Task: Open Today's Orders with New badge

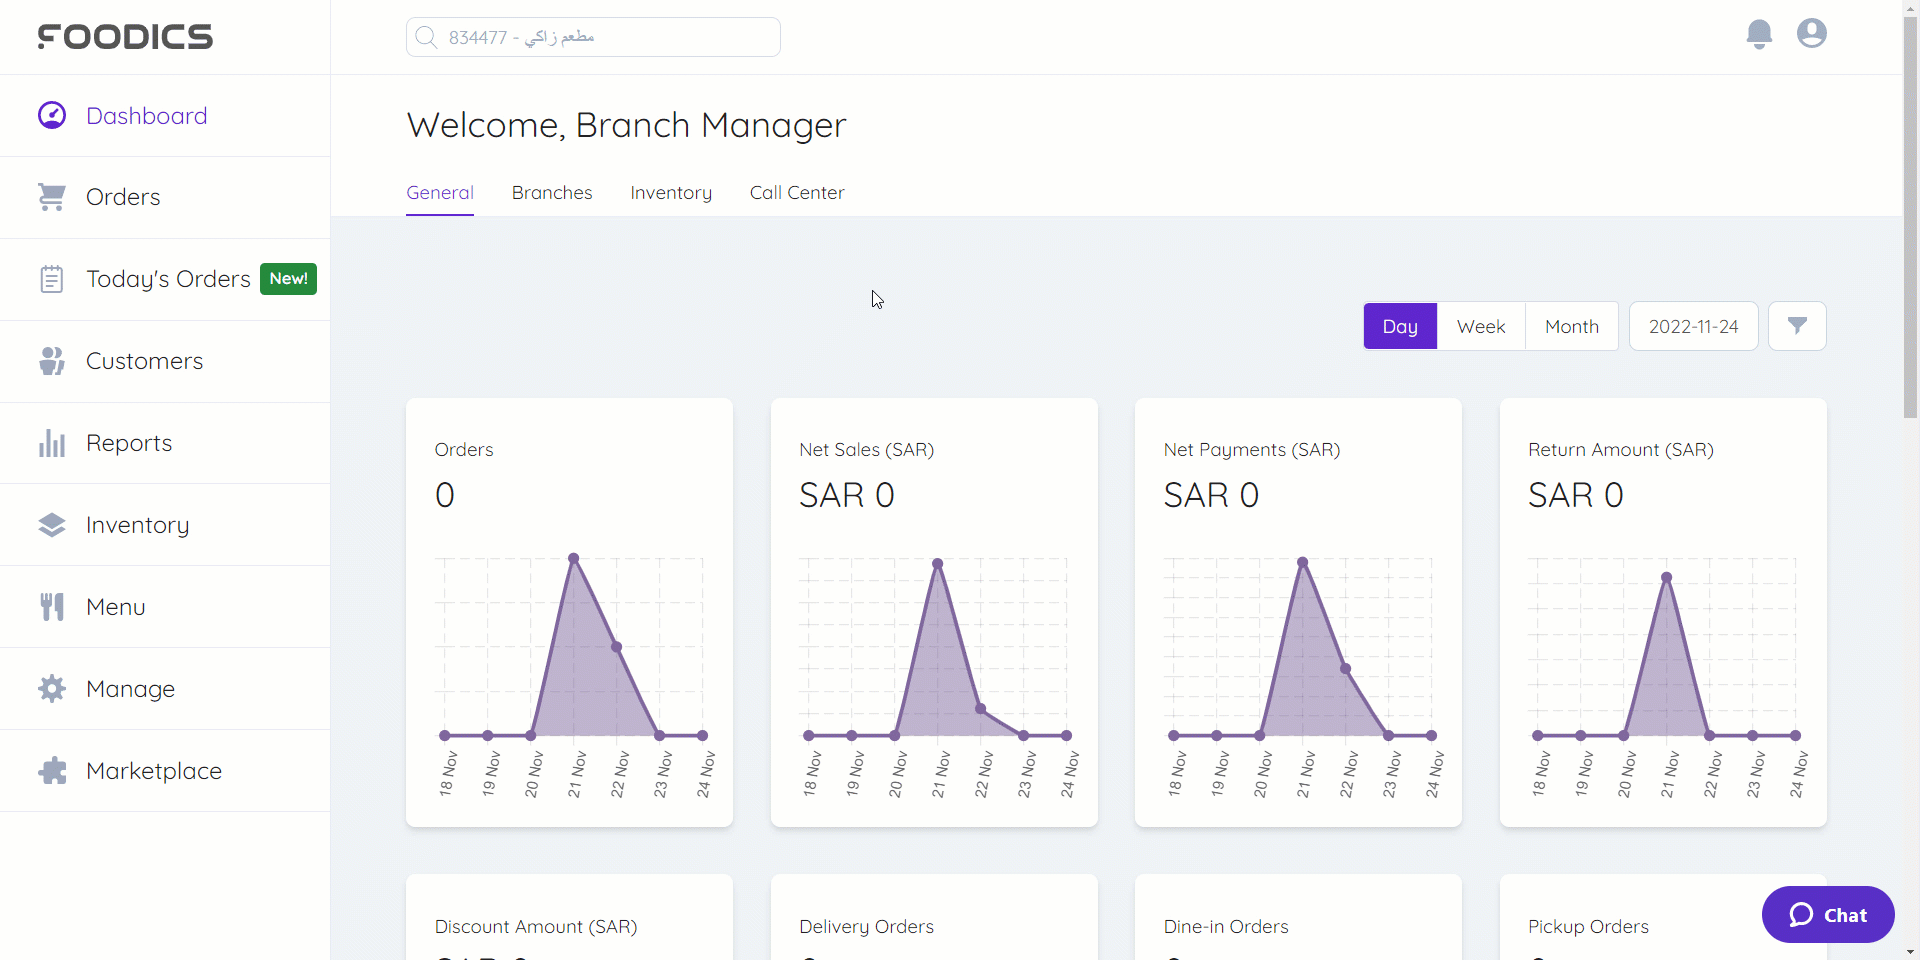Action: [x=168, y=279]
